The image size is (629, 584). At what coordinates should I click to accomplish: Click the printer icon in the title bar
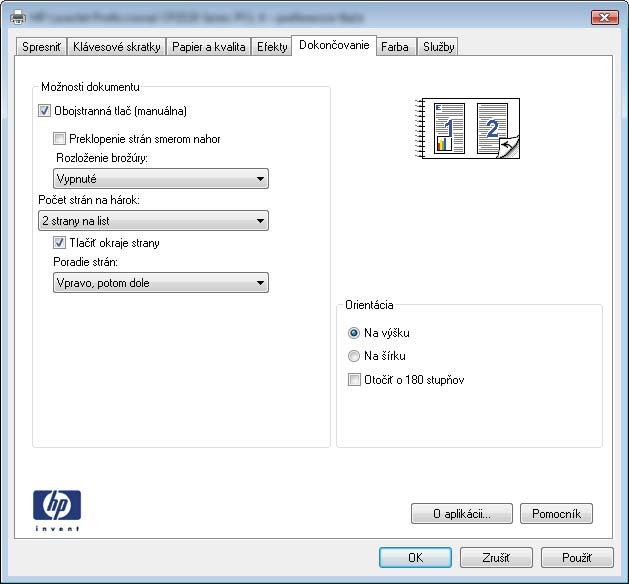click(18, 18)
